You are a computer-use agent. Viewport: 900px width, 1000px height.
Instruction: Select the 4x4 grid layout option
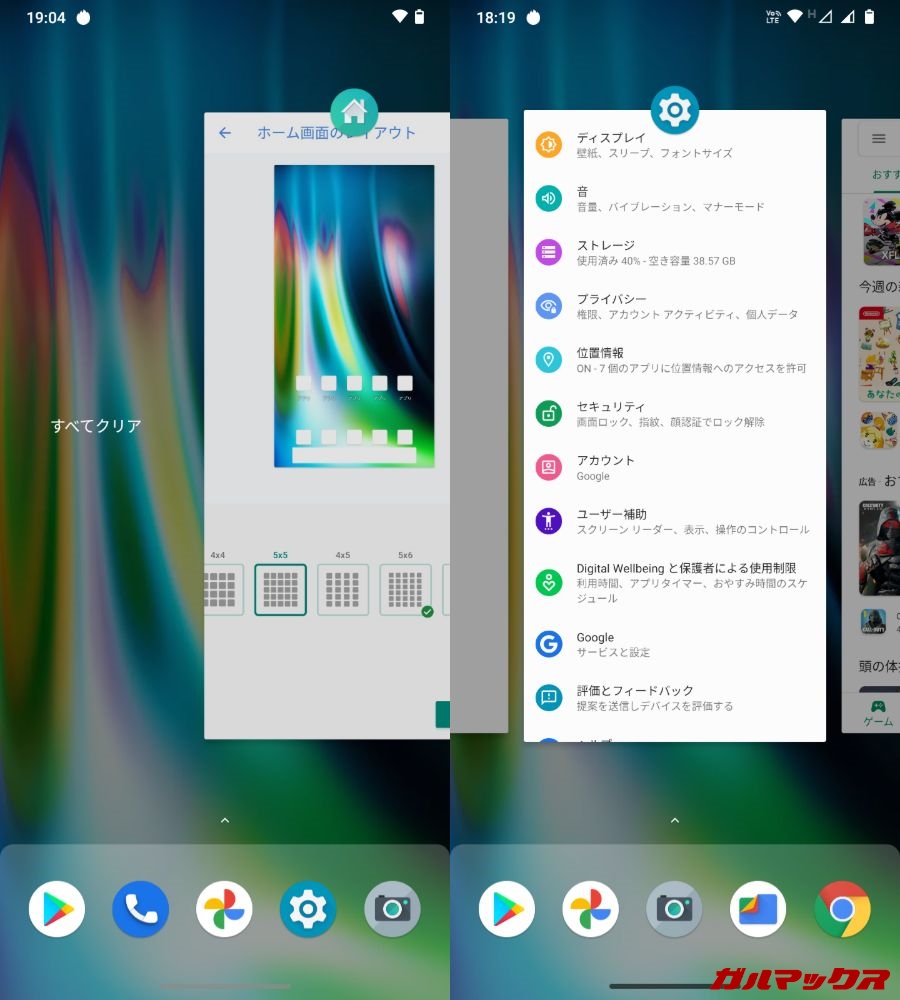(x=222, y=590)
